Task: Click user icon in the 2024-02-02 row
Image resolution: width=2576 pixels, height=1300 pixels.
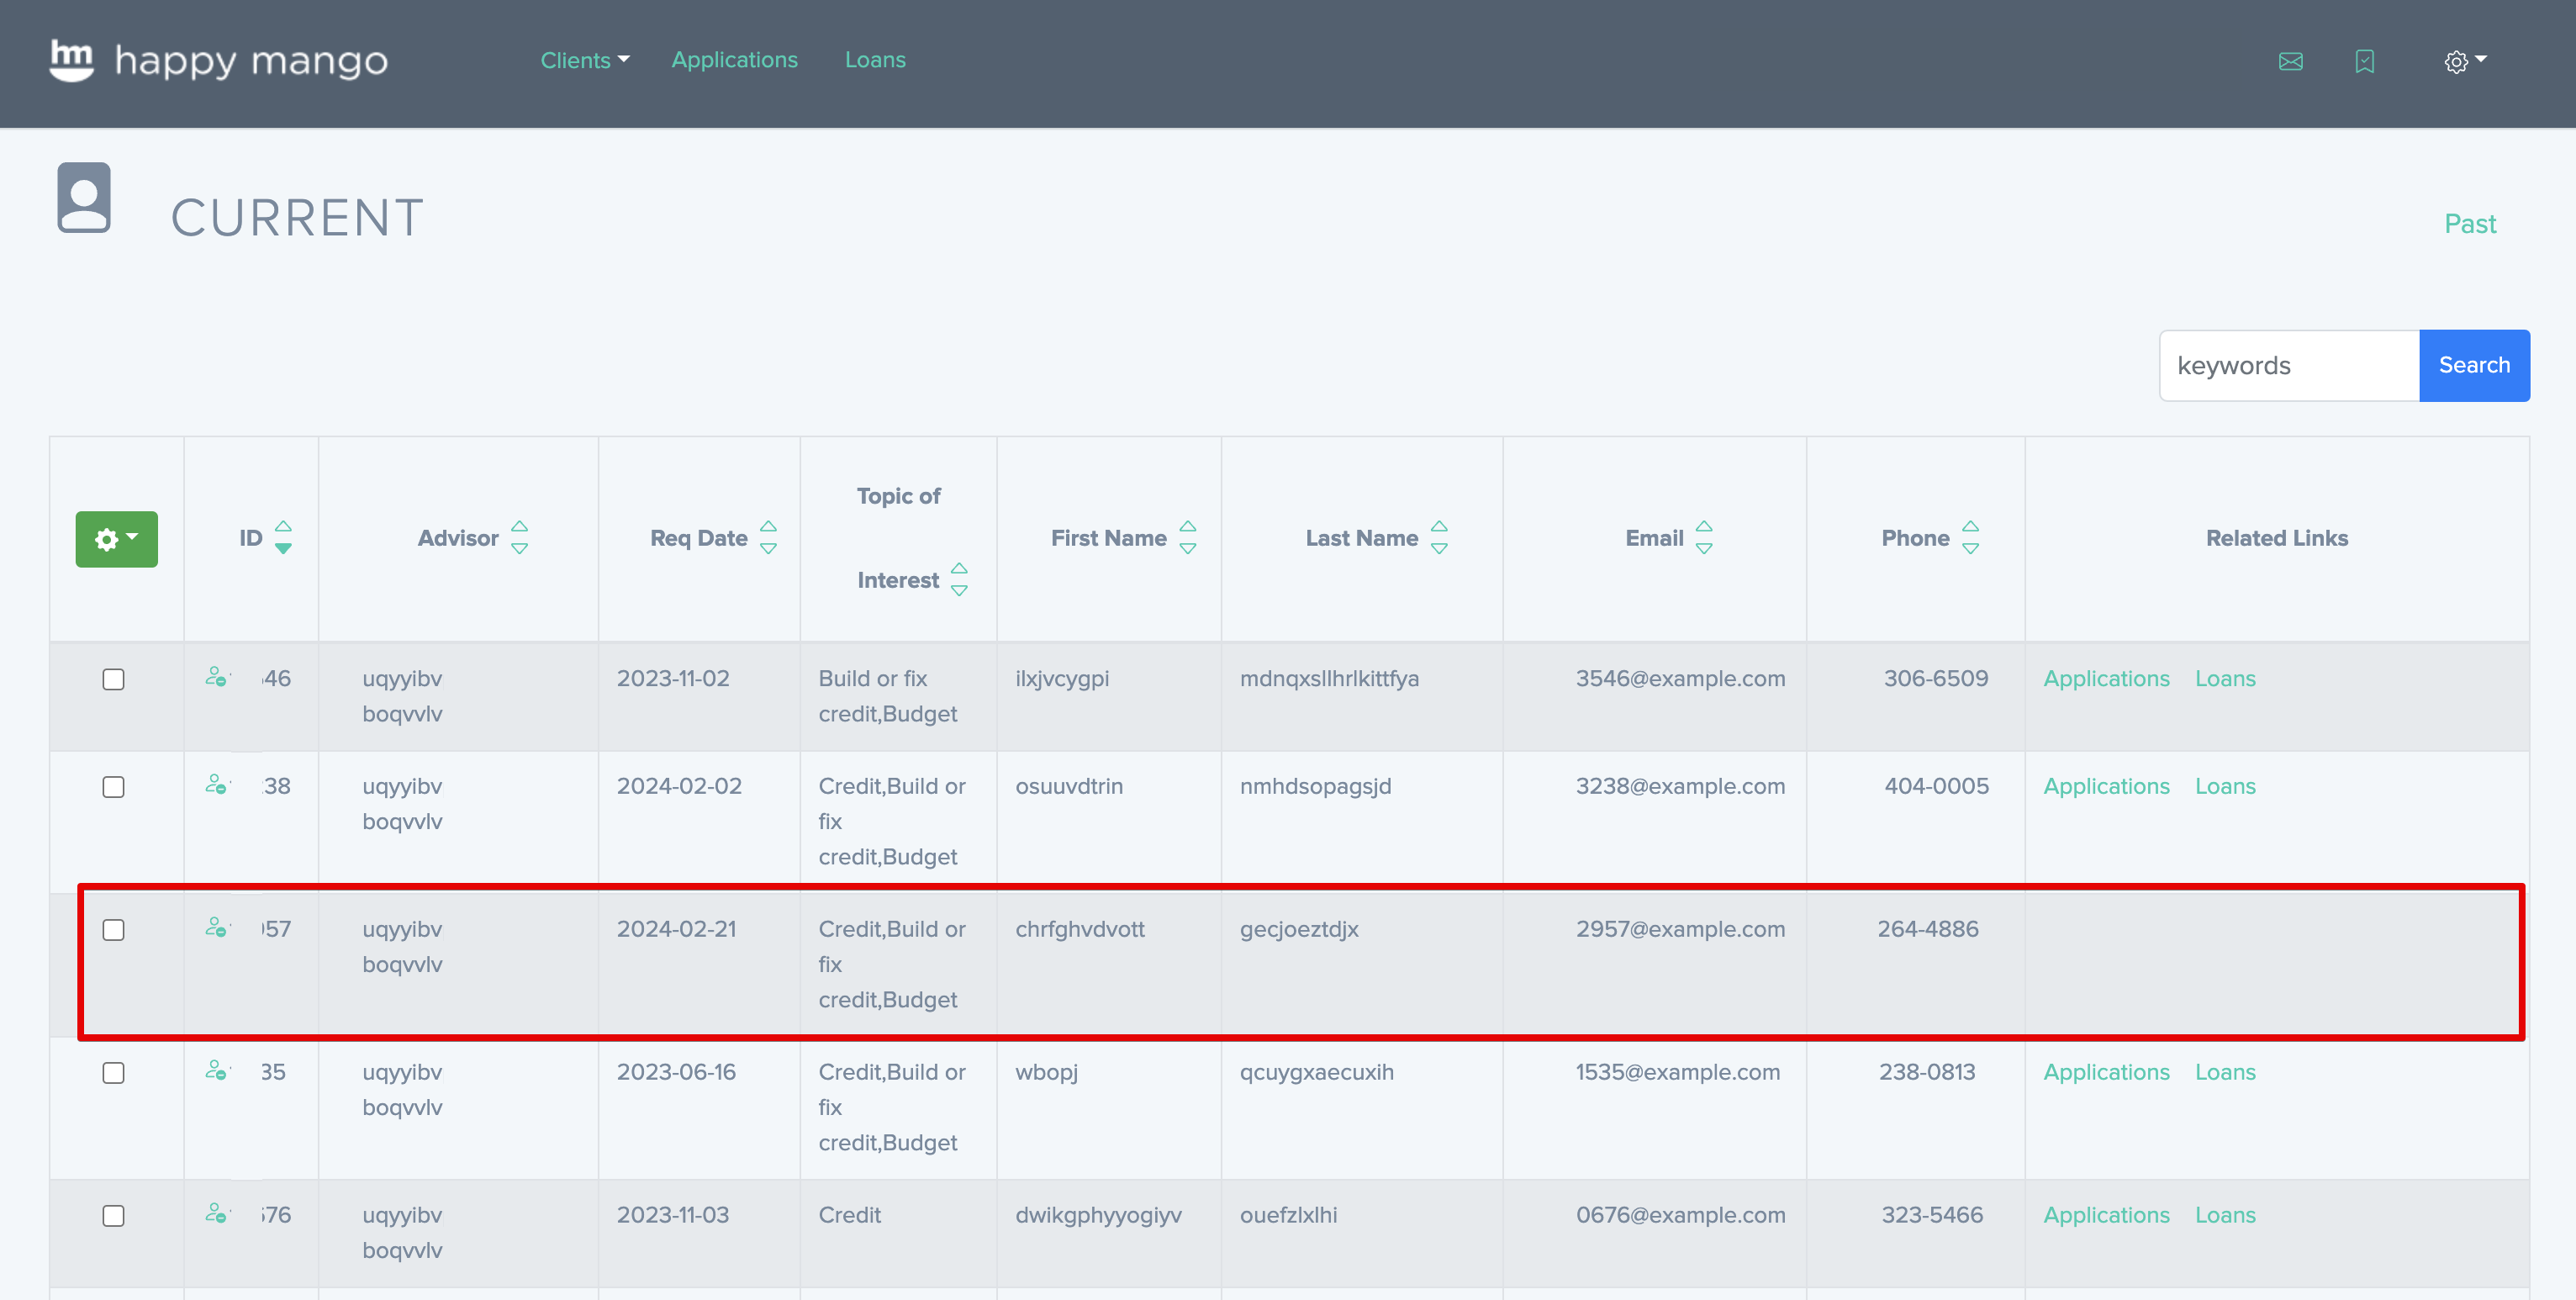Action: (x=216, y=785)
